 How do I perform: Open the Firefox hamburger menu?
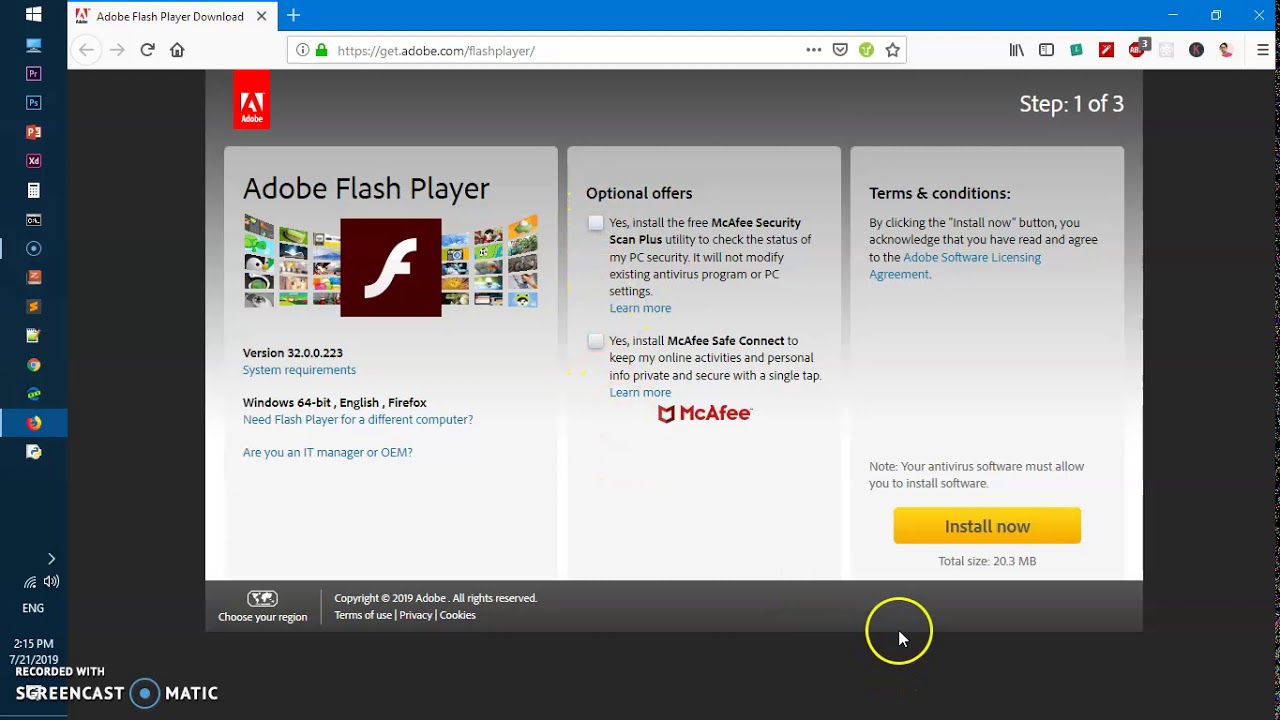coord(1262,50)
